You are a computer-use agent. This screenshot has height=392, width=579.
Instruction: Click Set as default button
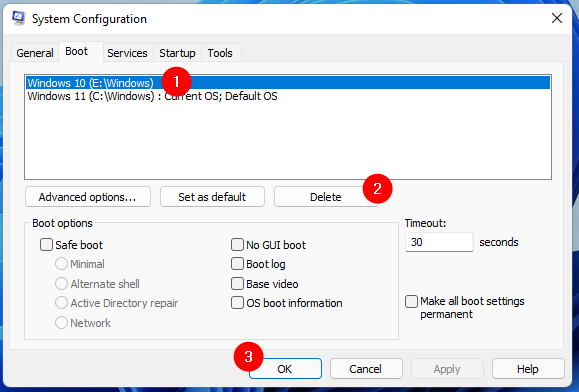(x=212, y=197)
